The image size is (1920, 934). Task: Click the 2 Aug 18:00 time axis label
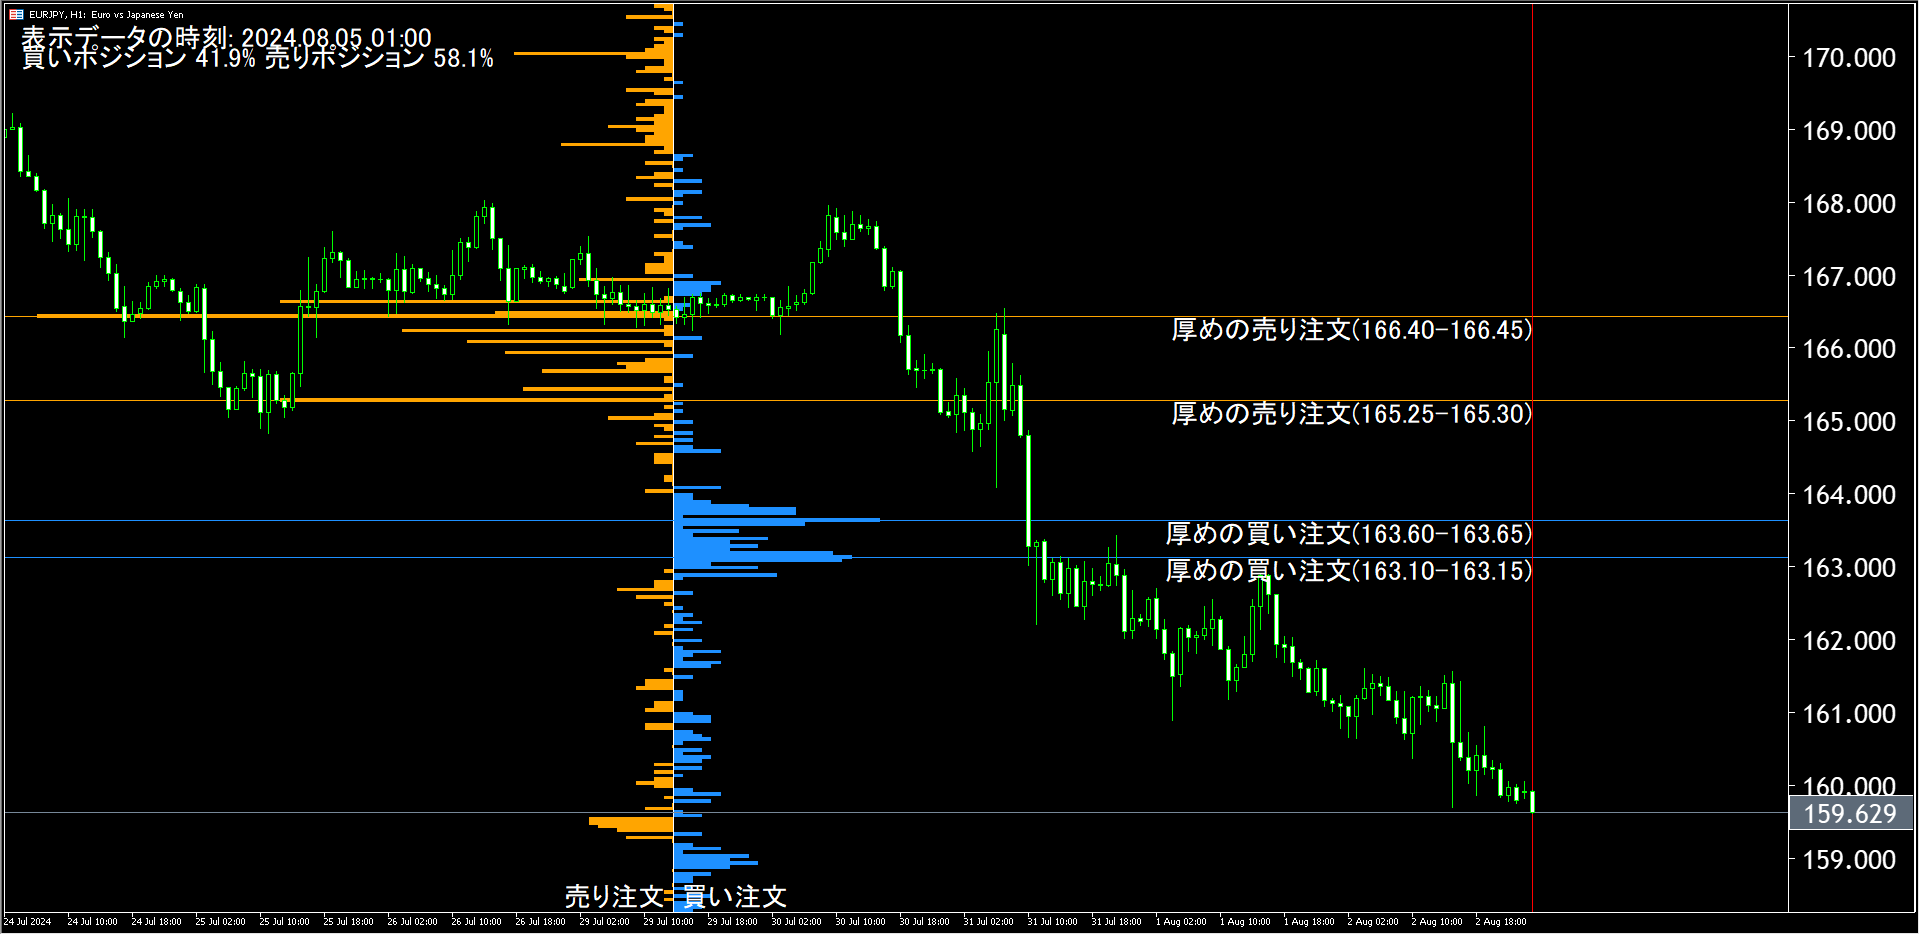pos(1500,922)
